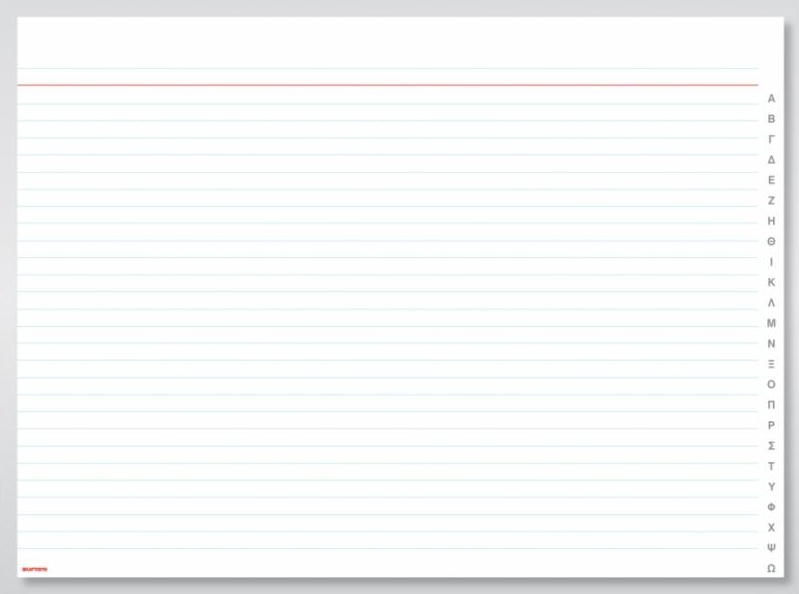Click the Γ letter on the index
The height and width of the screenshot is (594, 799).
[771, 139]
